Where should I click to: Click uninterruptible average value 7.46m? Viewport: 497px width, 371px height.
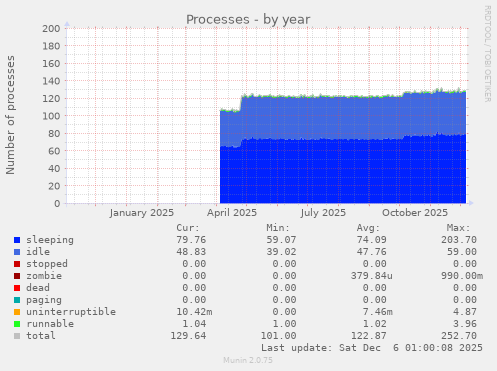tap(377, 312)
